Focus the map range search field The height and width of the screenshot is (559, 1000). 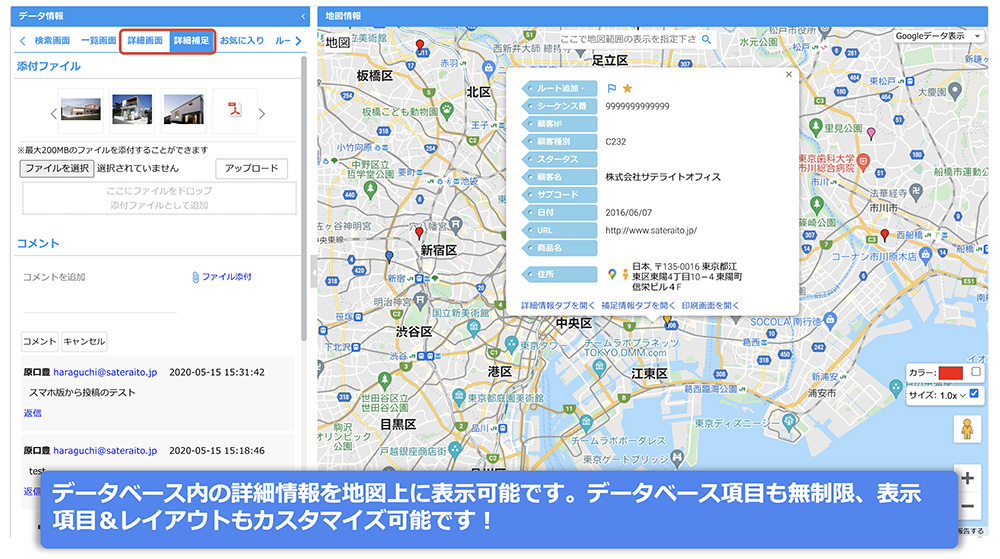point(628,40)
